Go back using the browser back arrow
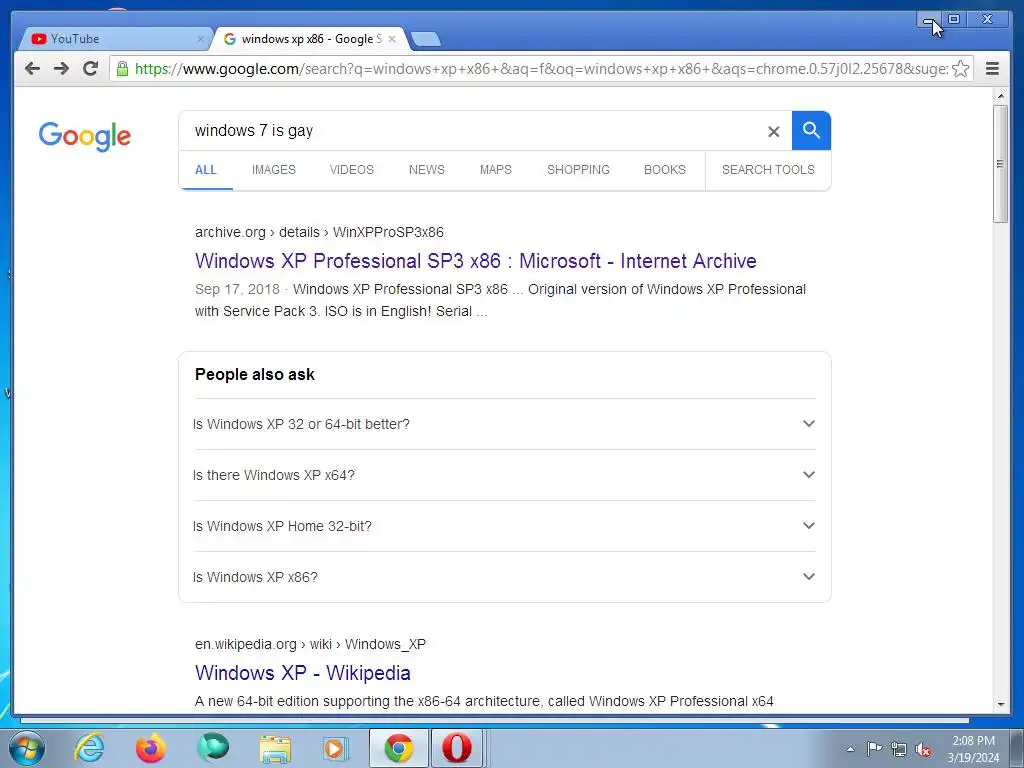Viewport: 1024px width, 768px height. coord(32,68)
